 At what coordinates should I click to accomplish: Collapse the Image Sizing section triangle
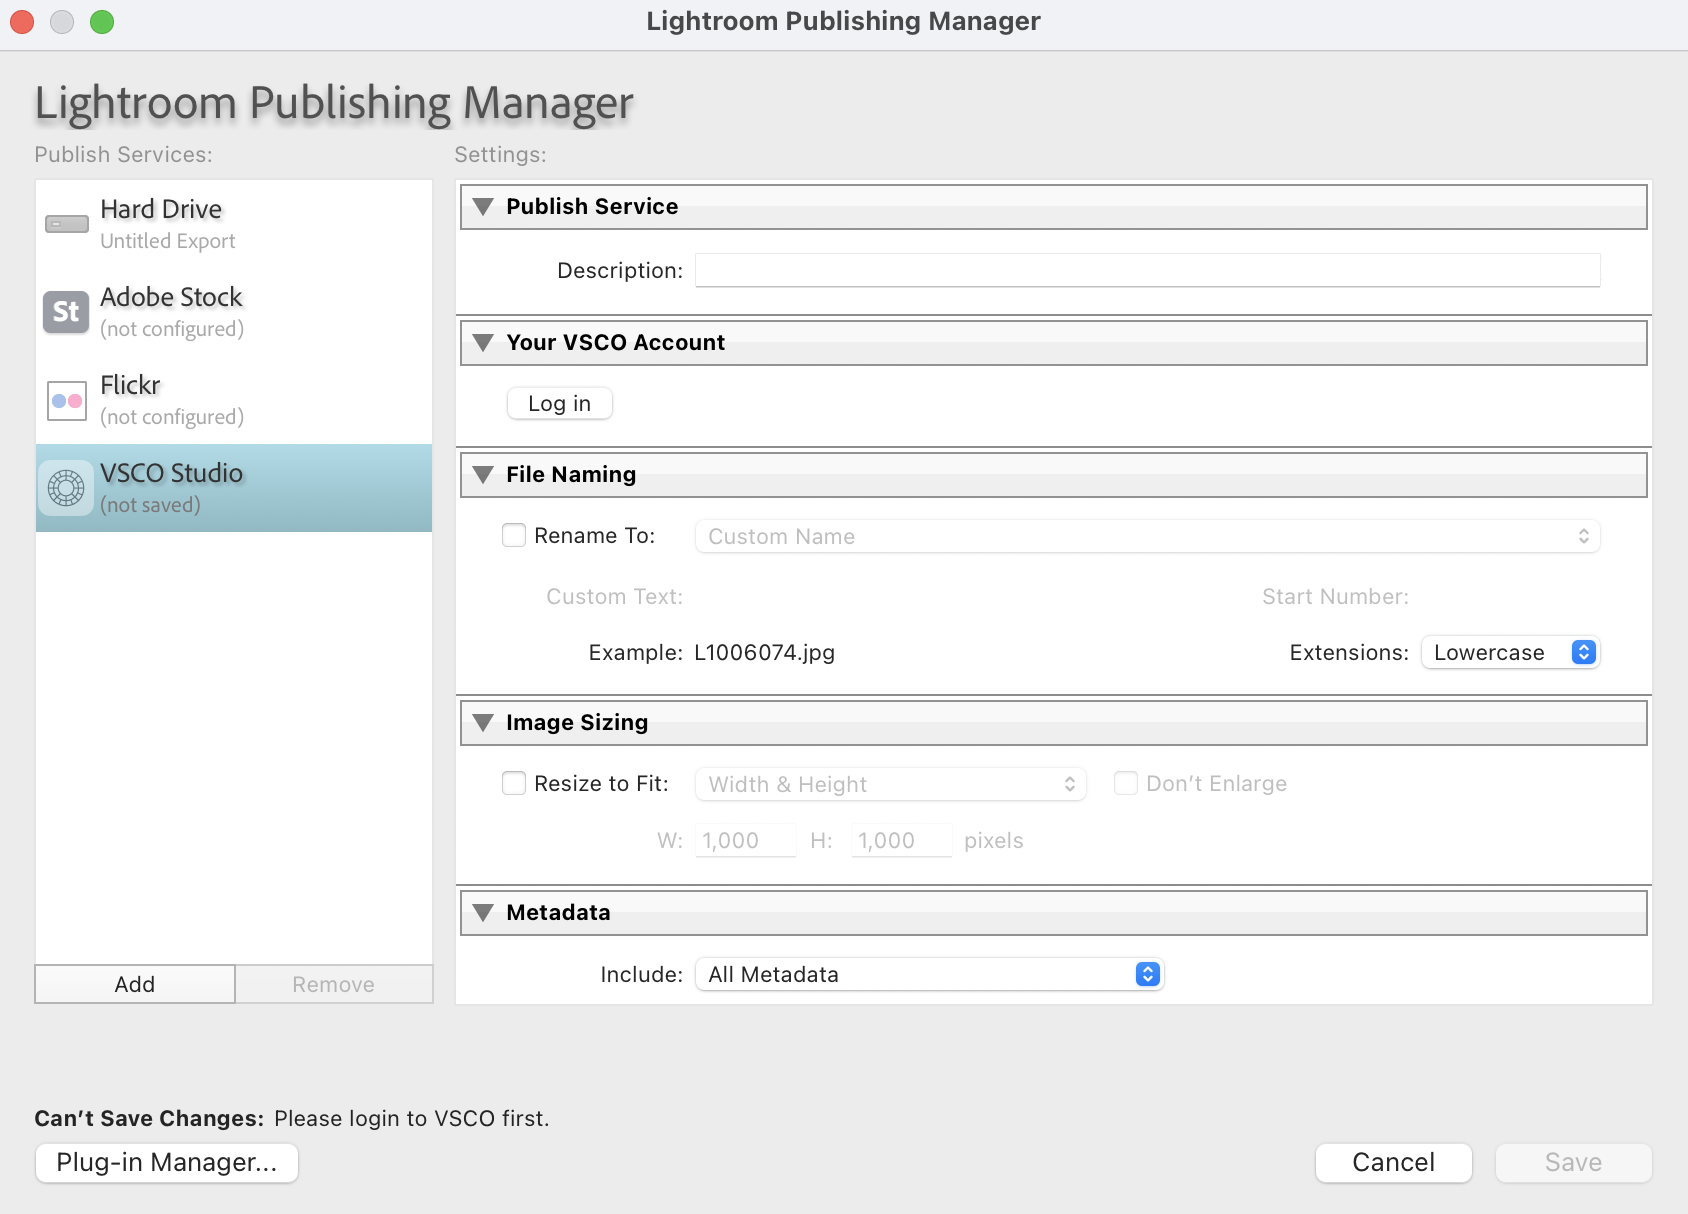pyautogui.click(x=483, y=723)
